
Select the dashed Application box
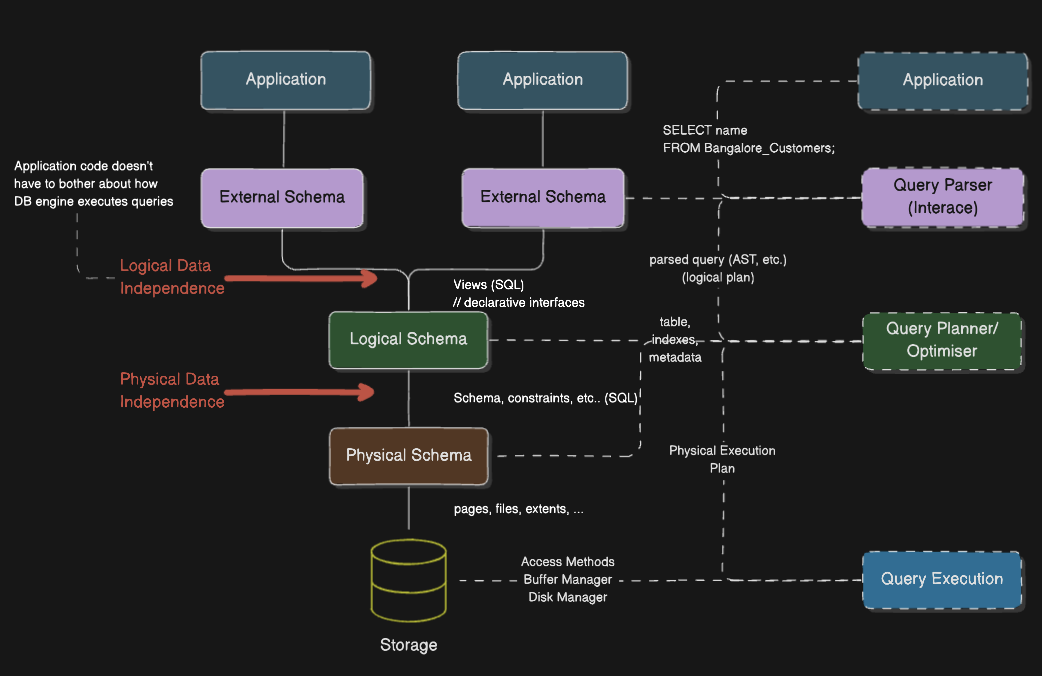[942, 80]
